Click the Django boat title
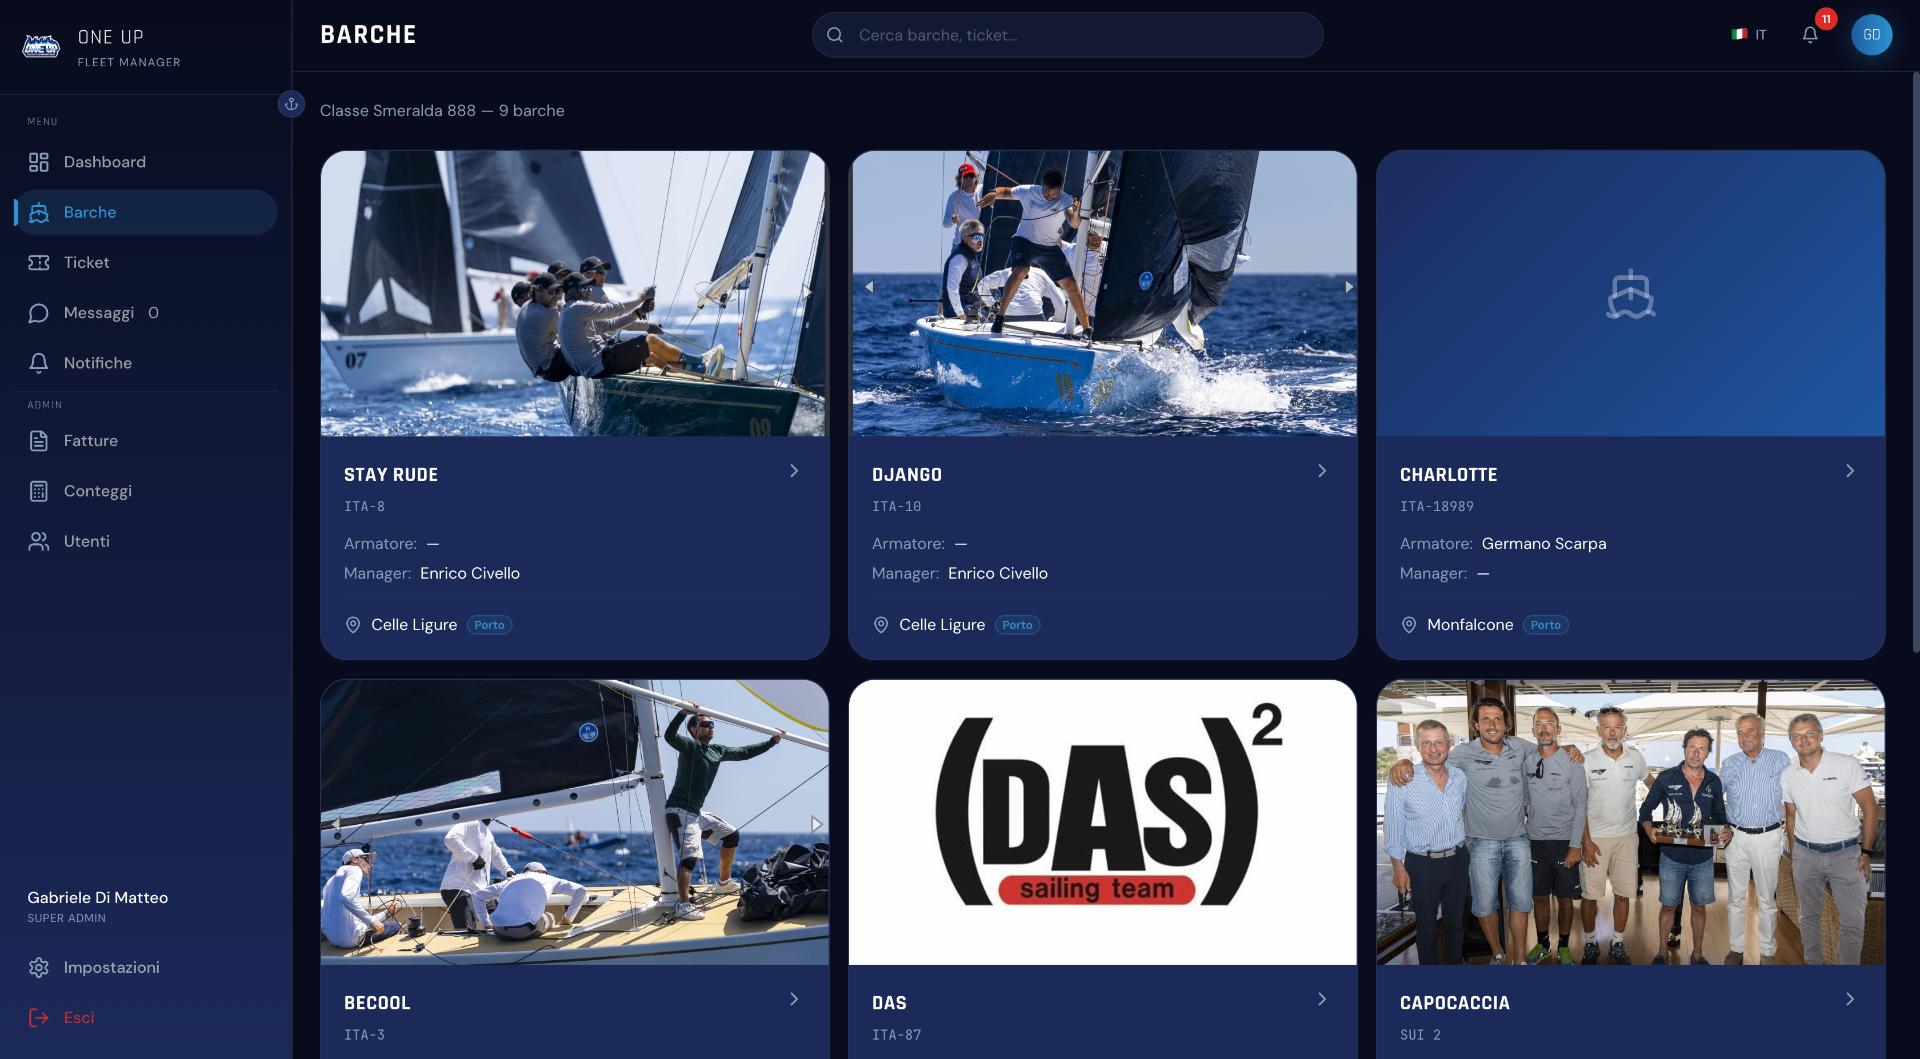Image resolution: width=1920 pixels, height=1059 pixels. (907, 475)
